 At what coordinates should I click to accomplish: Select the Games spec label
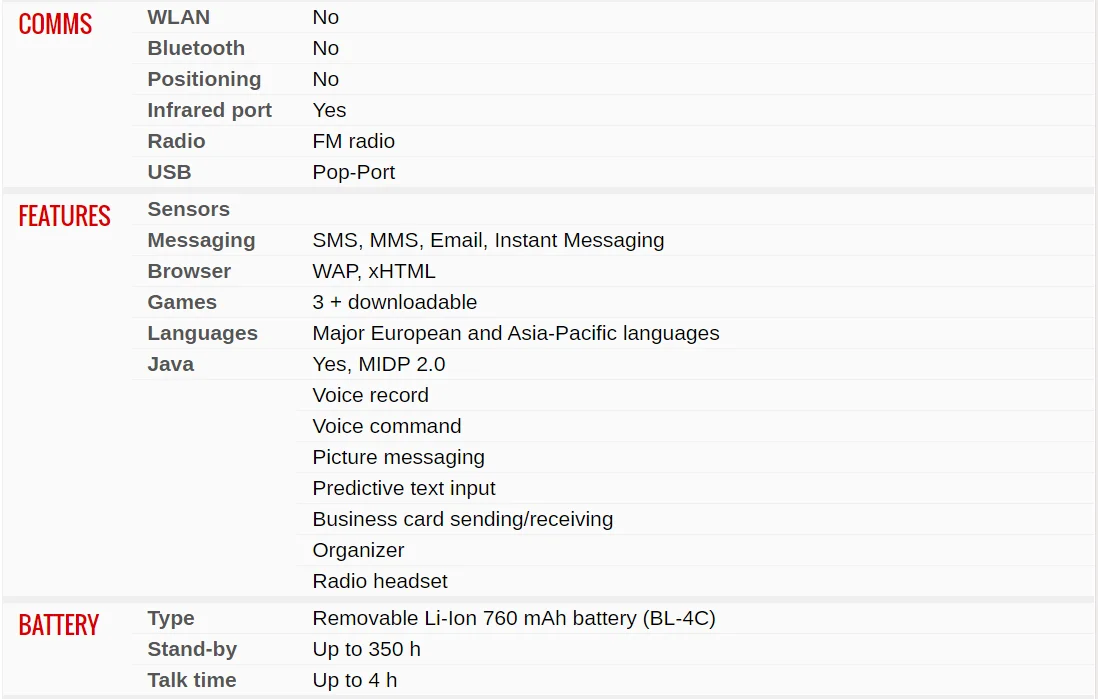click(x=182, y=302)
